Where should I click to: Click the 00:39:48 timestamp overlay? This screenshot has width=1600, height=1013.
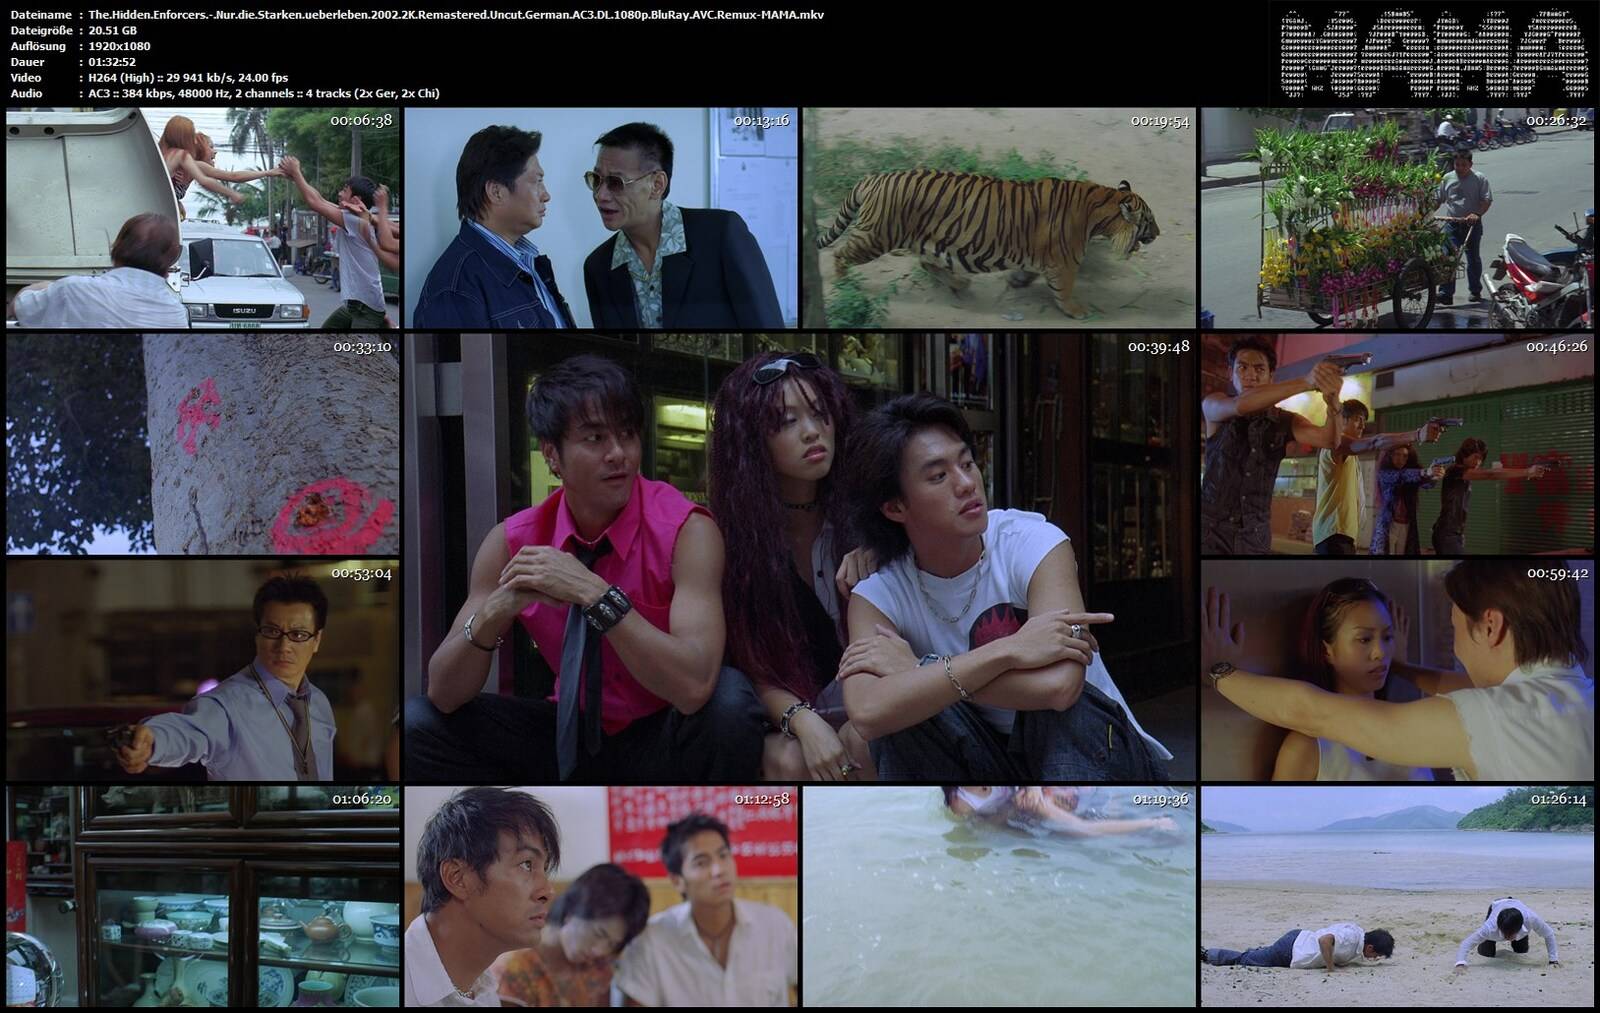[x=1159, y=346]
